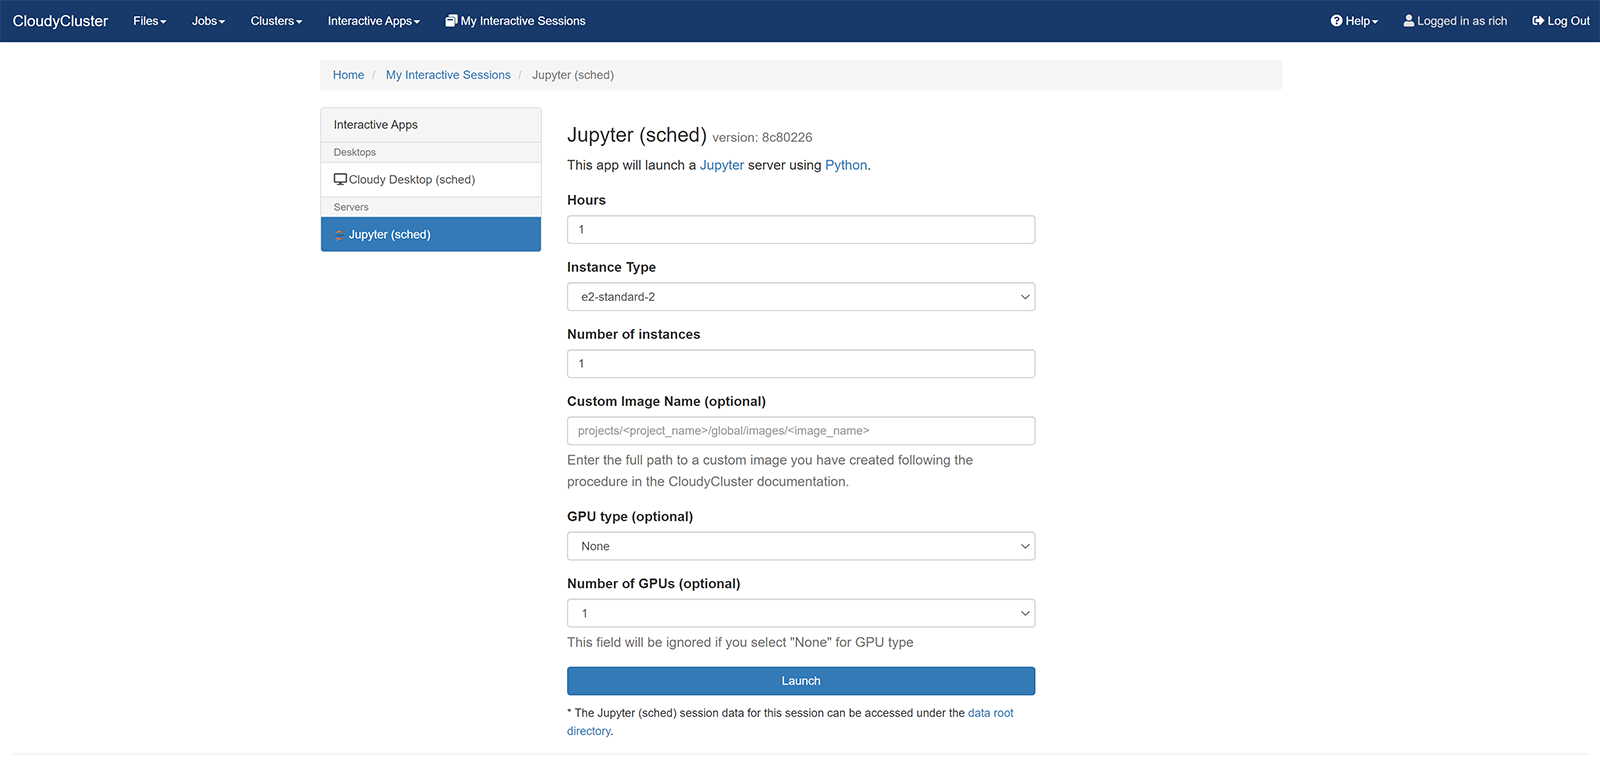This screenshot has height=765, width=1600.
Task: Click the My Interactive Sessions windows icon
Action: [x=451, y=21]
